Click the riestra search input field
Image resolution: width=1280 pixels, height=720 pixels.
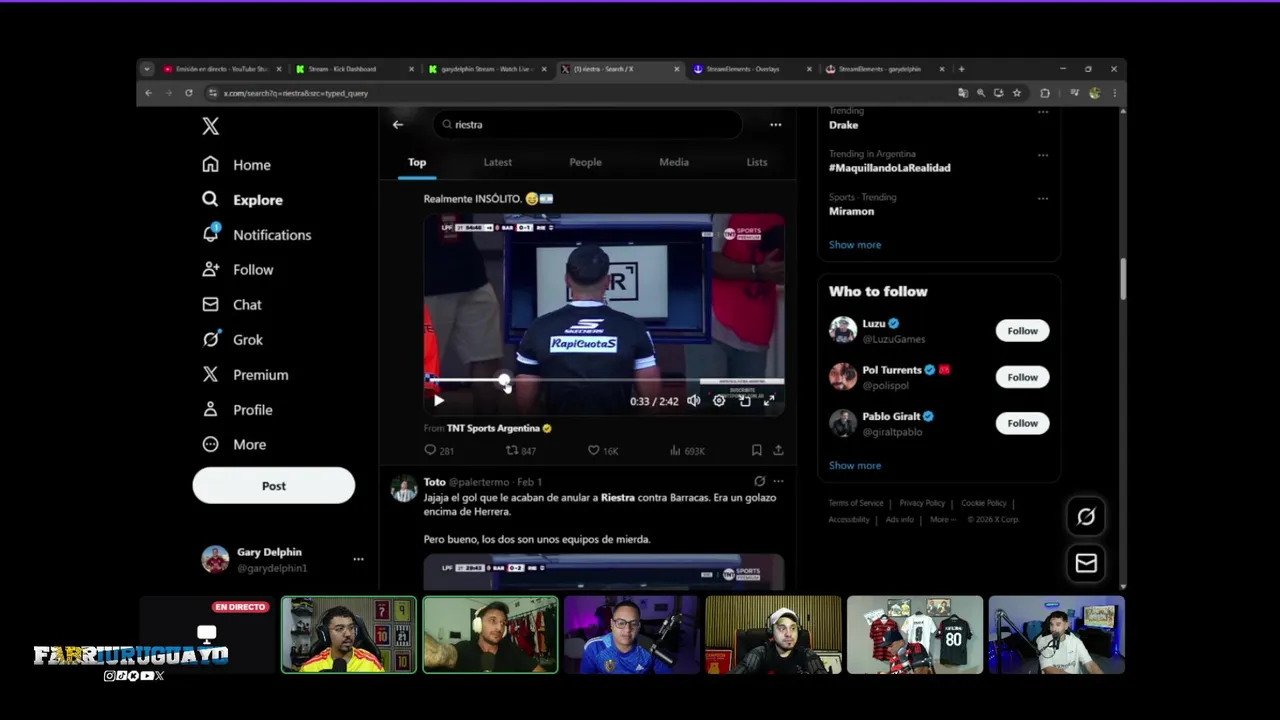coord(588,125)
